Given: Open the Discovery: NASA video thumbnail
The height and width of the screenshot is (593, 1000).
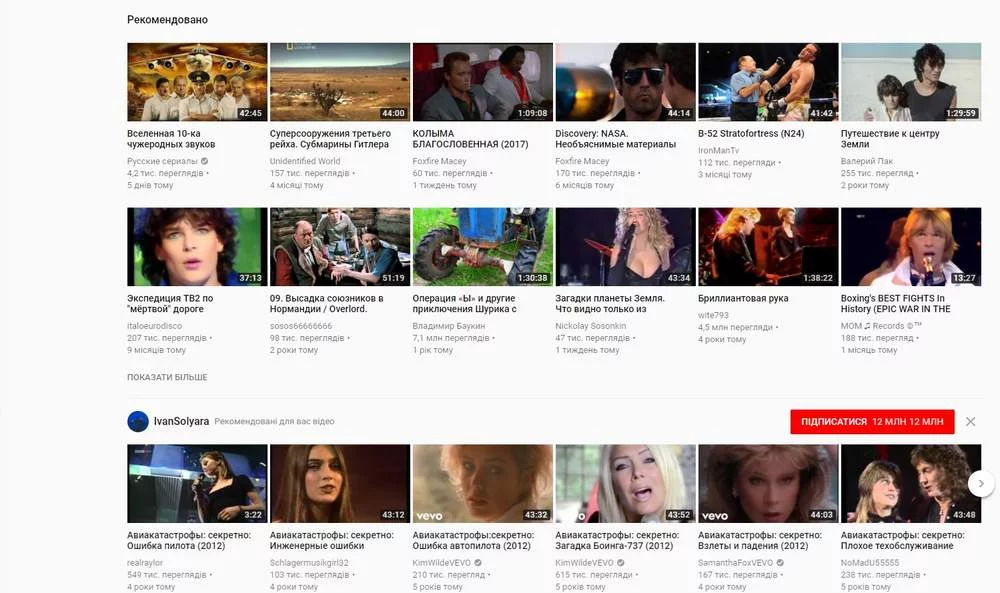Looking at the screenshot, I should pyautogui.click(x=626, y=82).
